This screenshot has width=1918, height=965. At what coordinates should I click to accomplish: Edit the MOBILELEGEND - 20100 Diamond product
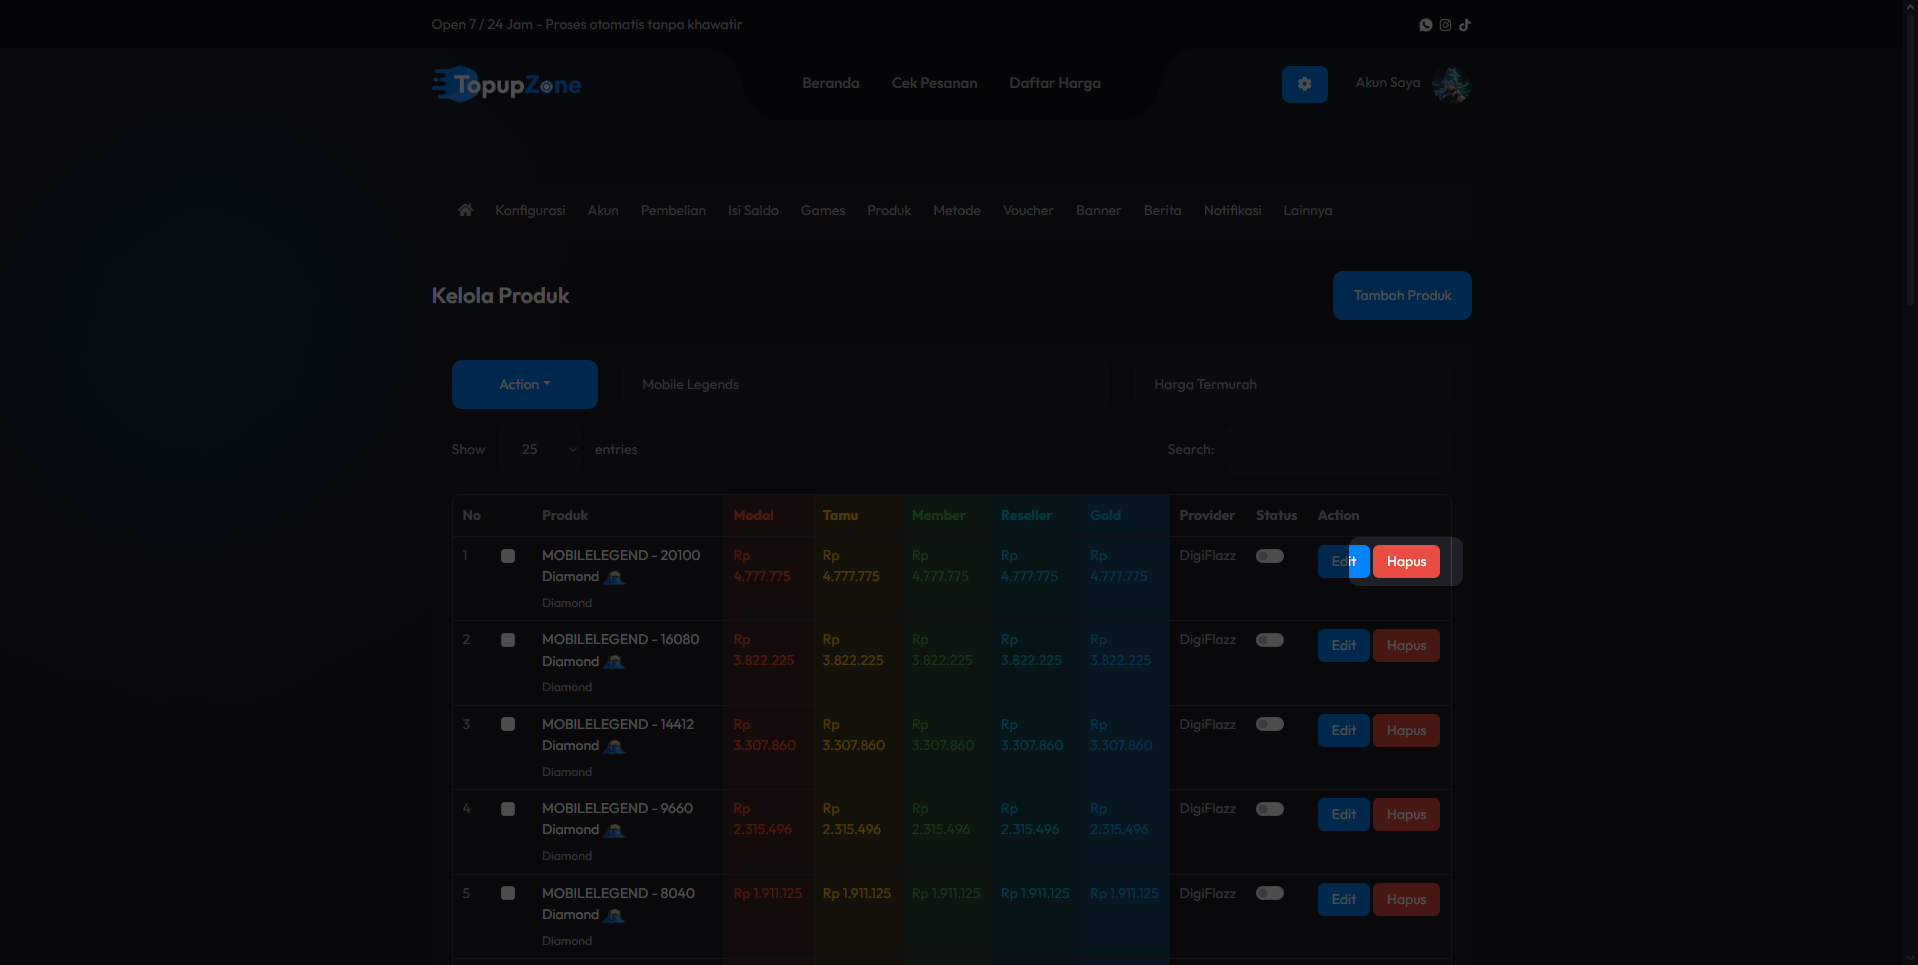pos(1343,561)
